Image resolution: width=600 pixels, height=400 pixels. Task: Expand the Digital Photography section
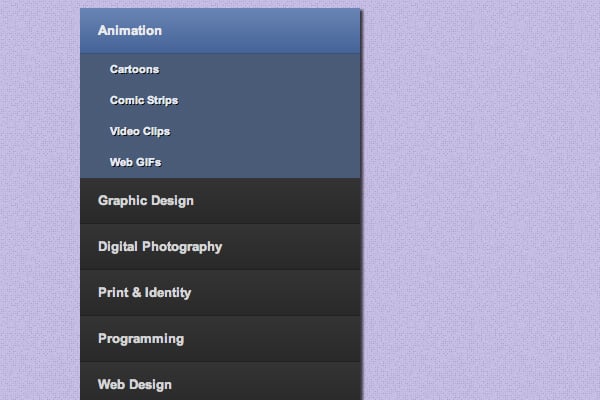point(220,247)
